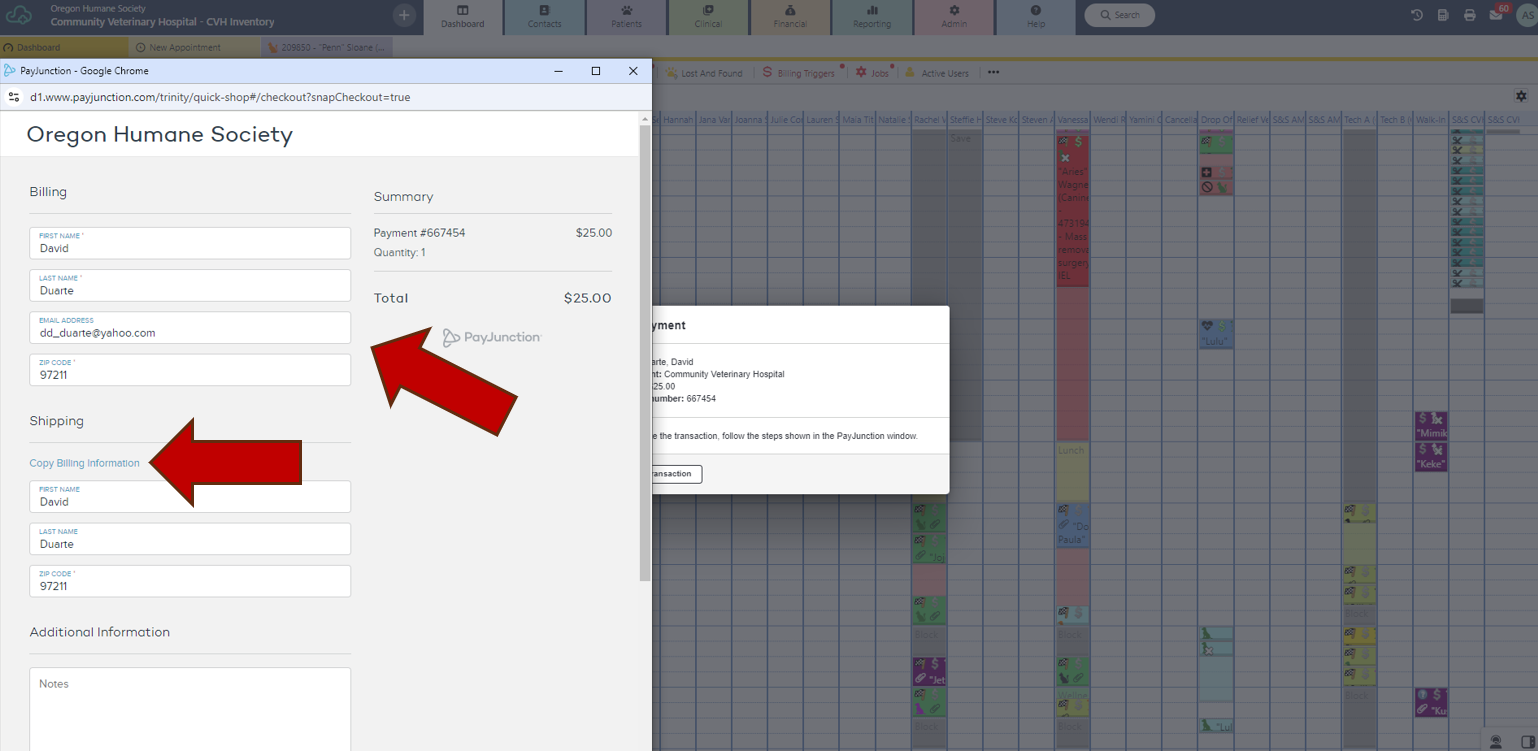
Task: Click the site info icon in address bar
Action: click(x=14, y=97)
